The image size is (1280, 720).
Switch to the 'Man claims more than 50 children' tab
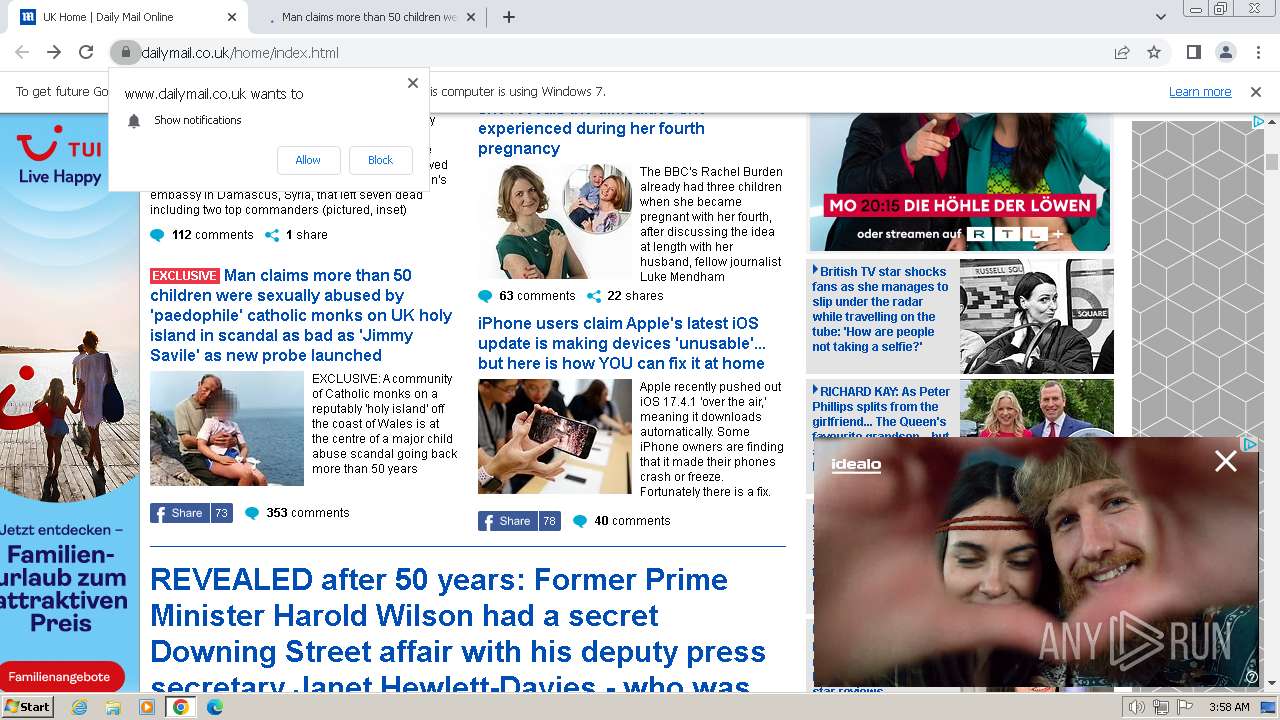pos(369,17)
